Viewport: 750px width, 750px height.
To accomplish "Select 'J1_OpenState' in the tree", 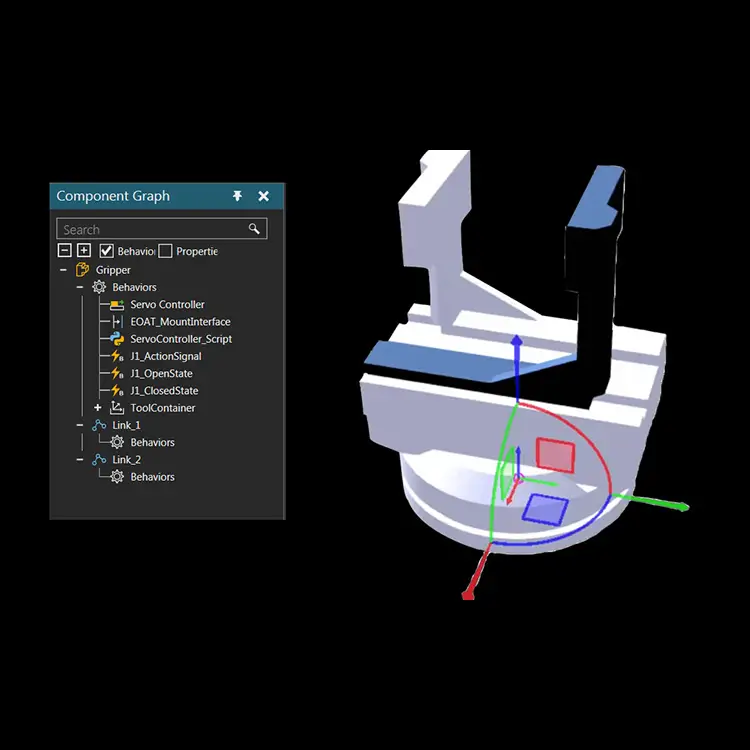I will 162,374.
